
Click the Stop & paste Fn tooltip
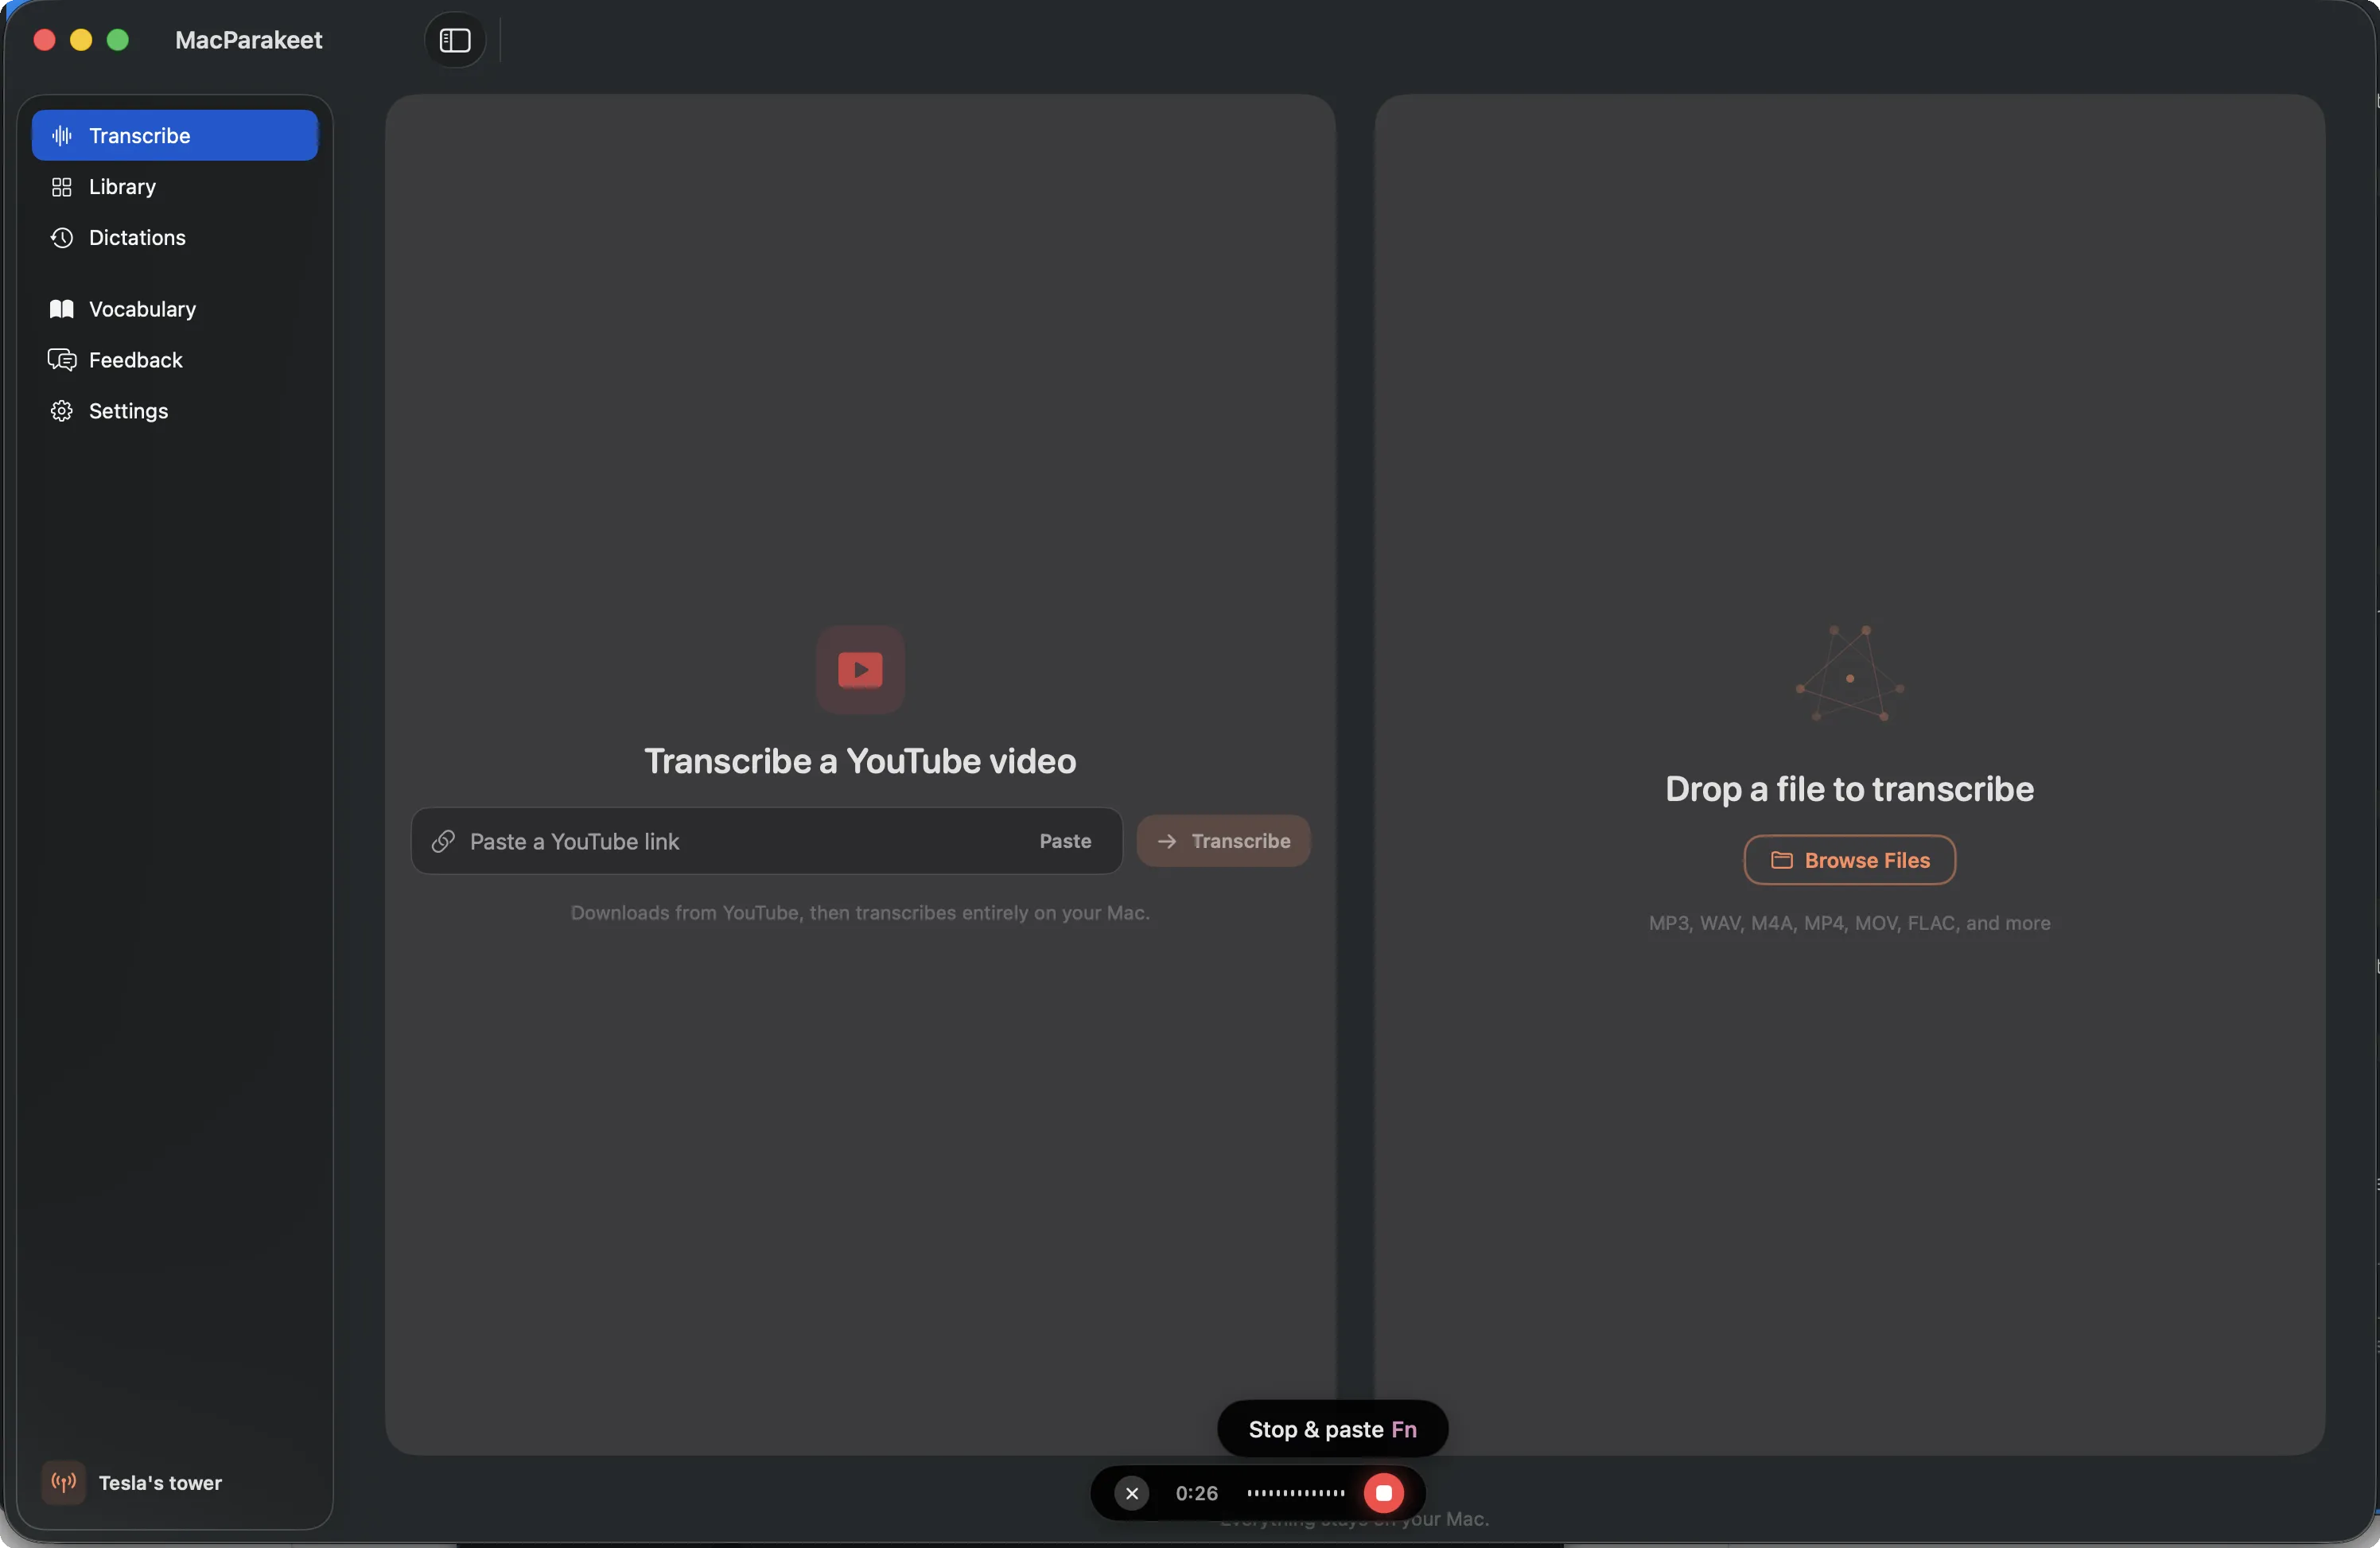1332,1429
